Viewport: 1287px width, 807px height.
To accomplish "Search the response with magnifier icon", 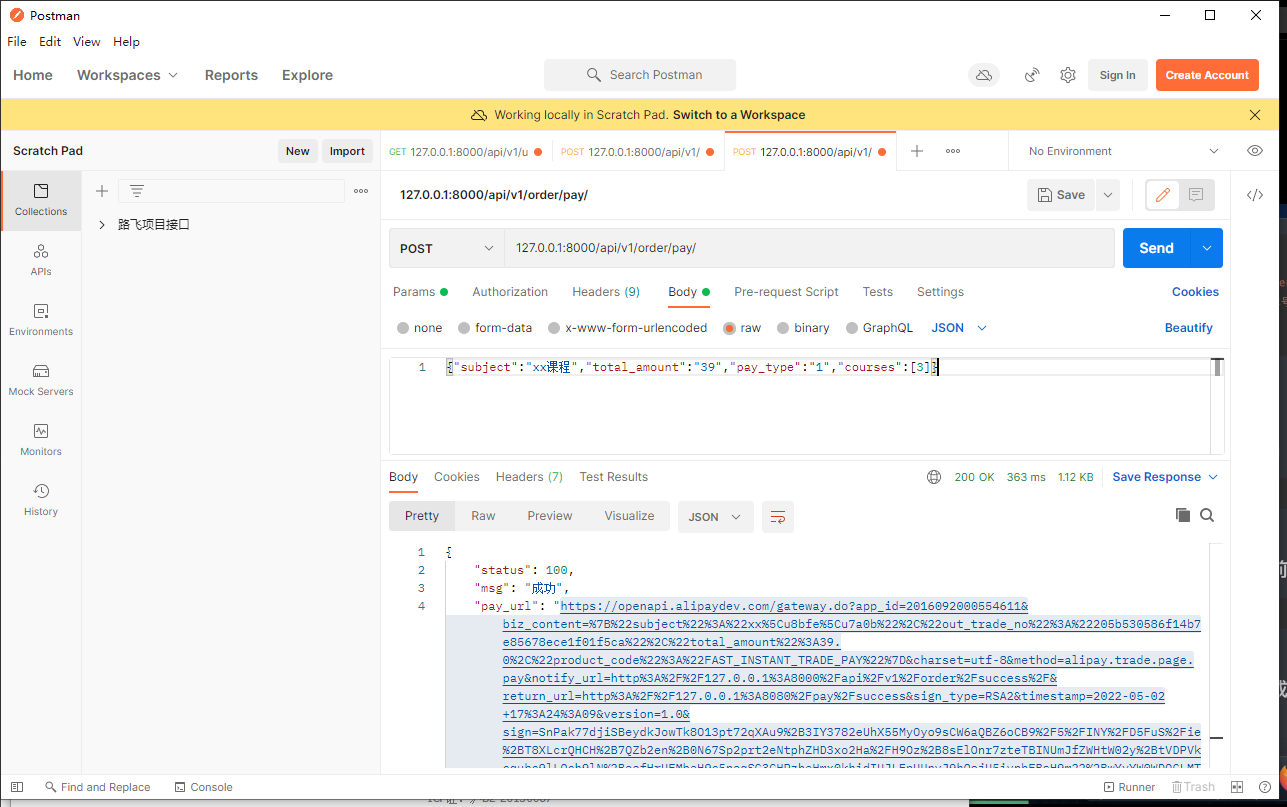I will point(1207,515).
